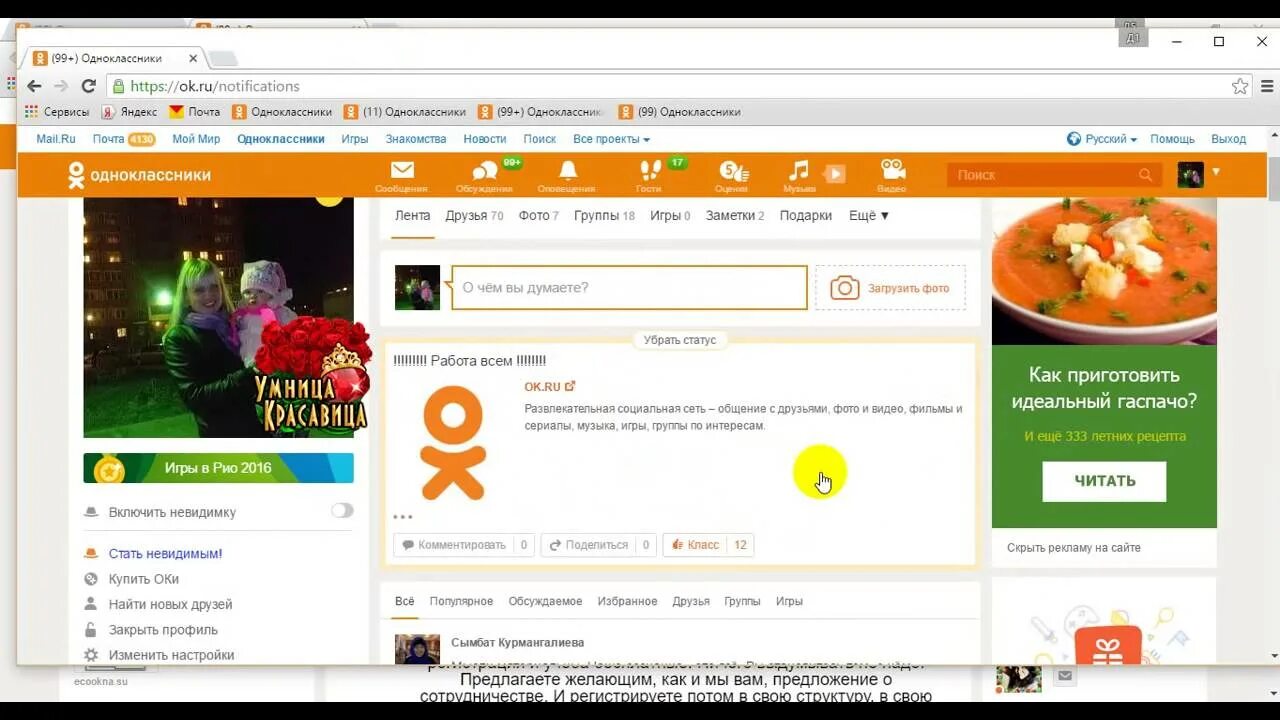Open account arrow next to header avatar
Screen dimensions: 1280x720
(1216, 172)
